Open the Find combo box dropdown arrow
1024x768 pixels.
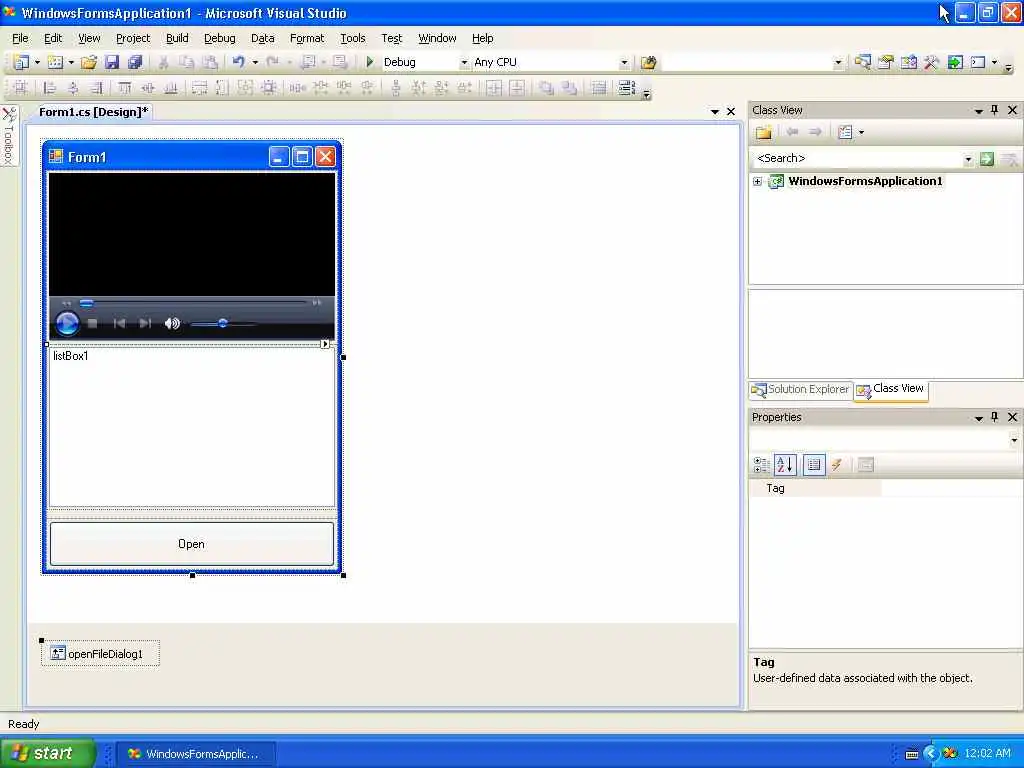coord(838,63)
